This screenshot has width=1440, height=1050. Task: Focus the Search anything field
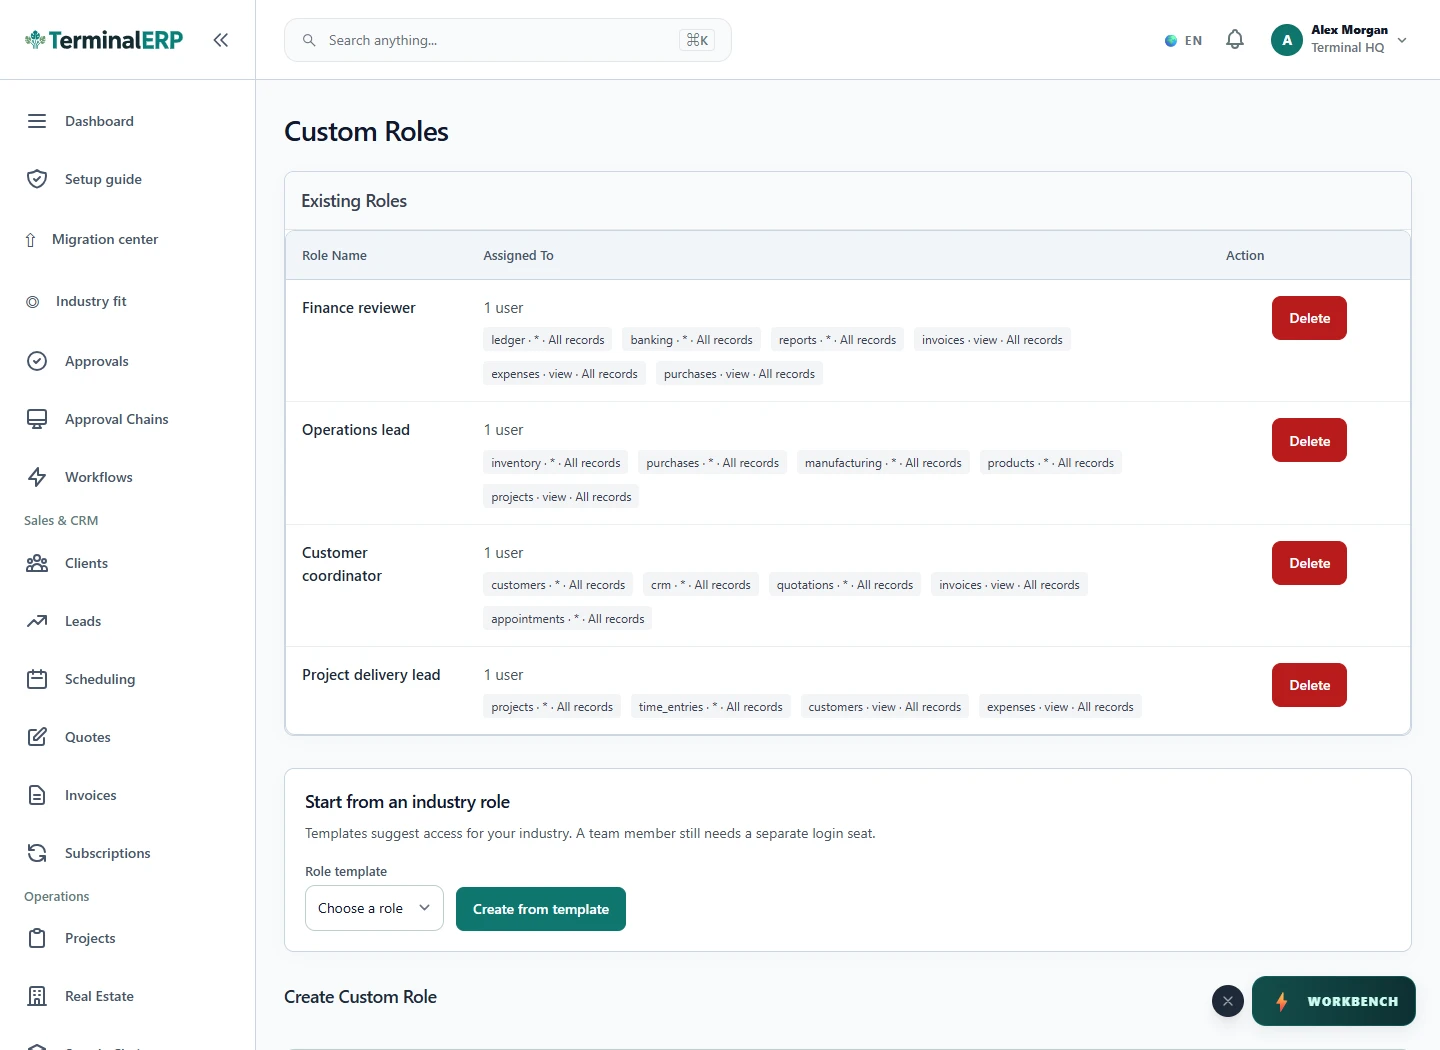pos(508,40)
